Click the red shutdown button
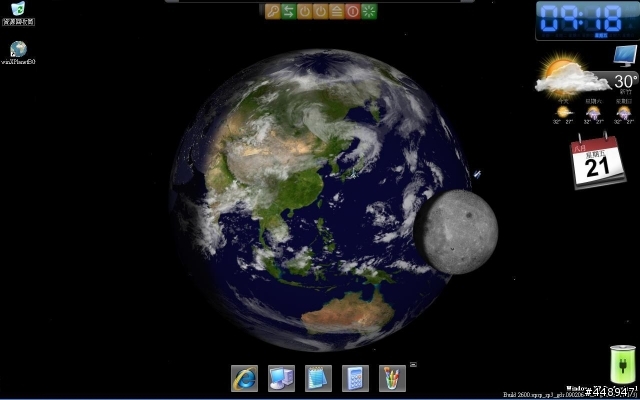 tap(353, 11)
